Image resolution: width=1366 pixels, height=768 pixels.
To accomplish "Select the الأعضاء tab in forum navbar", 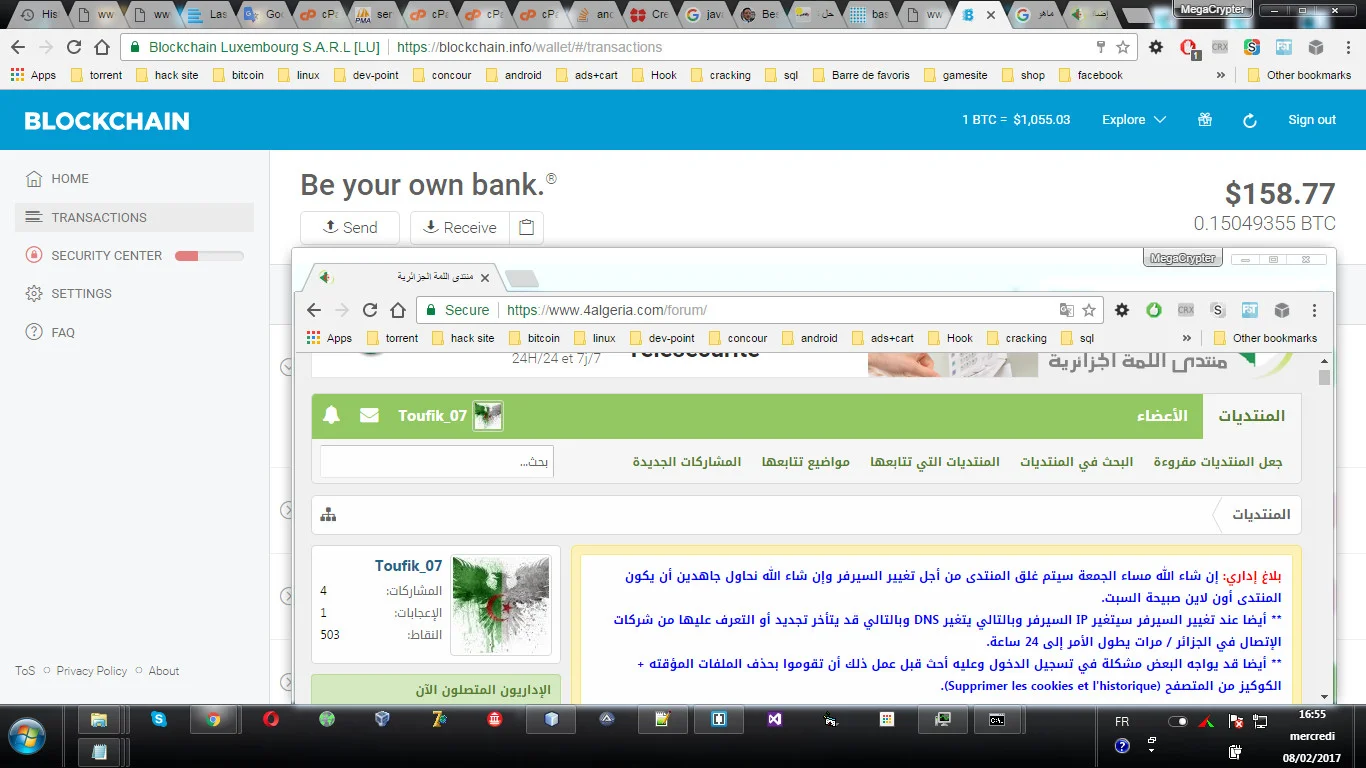I will click(1162, 416).
